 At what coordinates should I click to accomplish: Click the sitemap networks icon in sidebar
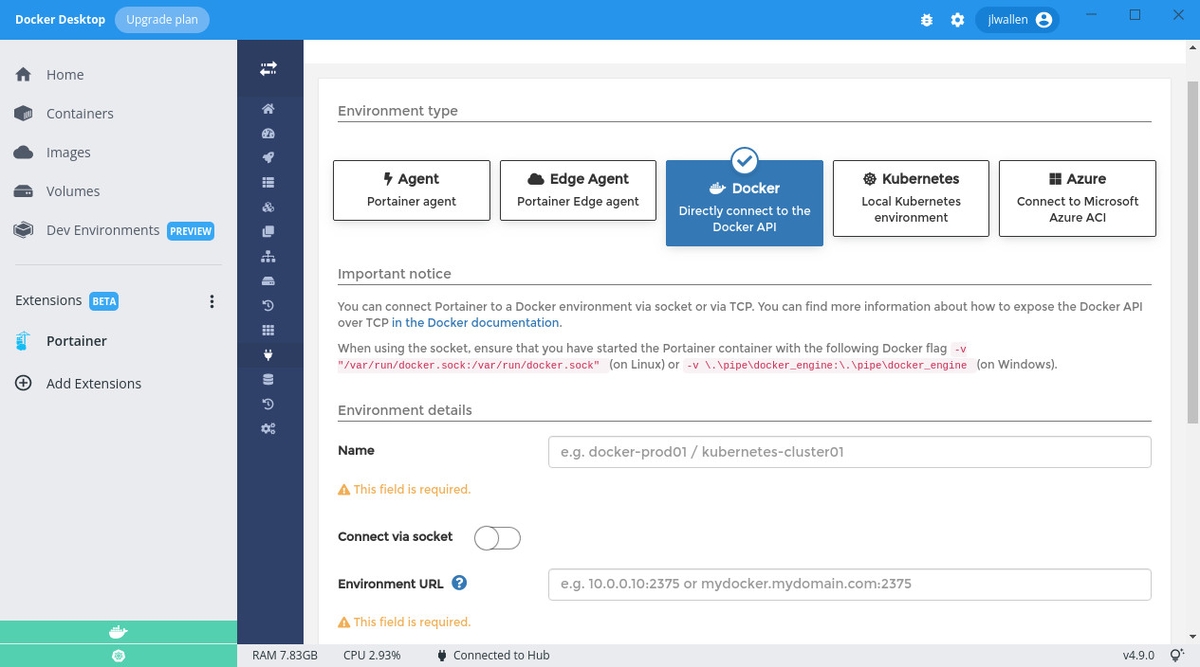click(268, 256)
